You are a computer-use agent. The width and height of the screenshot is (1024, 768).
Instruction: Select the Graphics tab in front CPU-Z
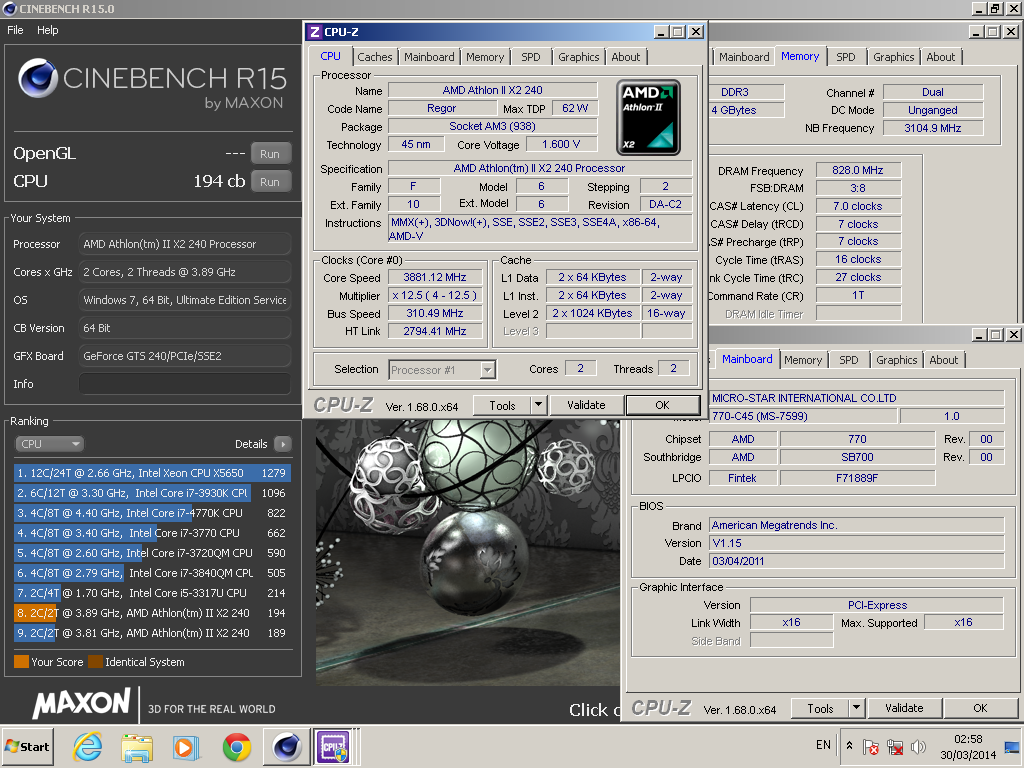click(578, 57)
